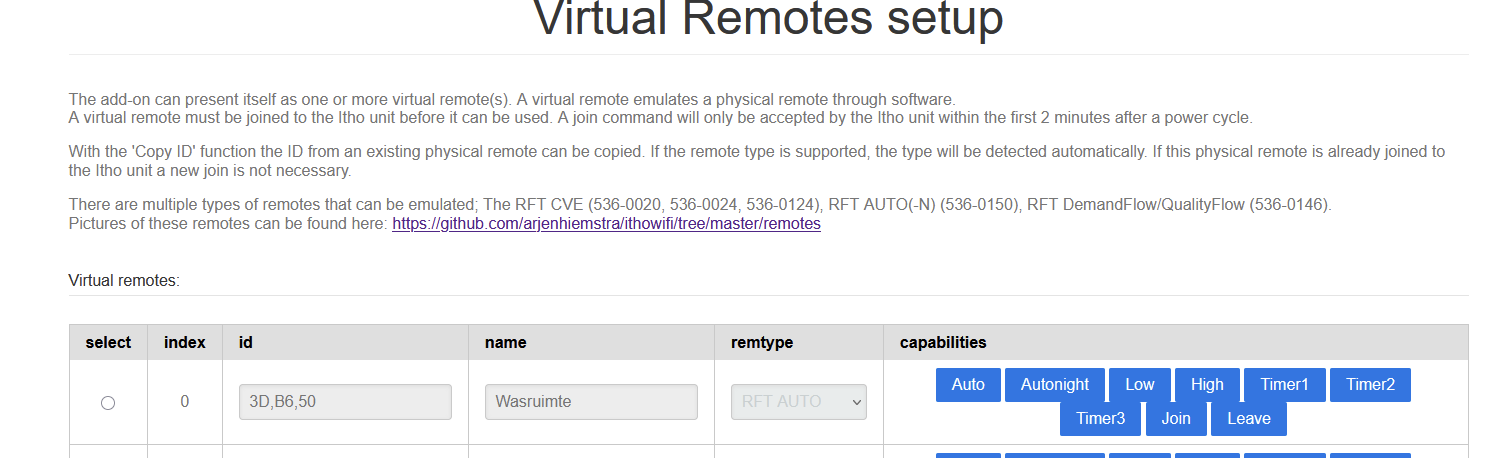The width and height of the screenshot is (1486, 458).
Task: Start Timer3 for Wasruimte remote
Action: 1101,419
